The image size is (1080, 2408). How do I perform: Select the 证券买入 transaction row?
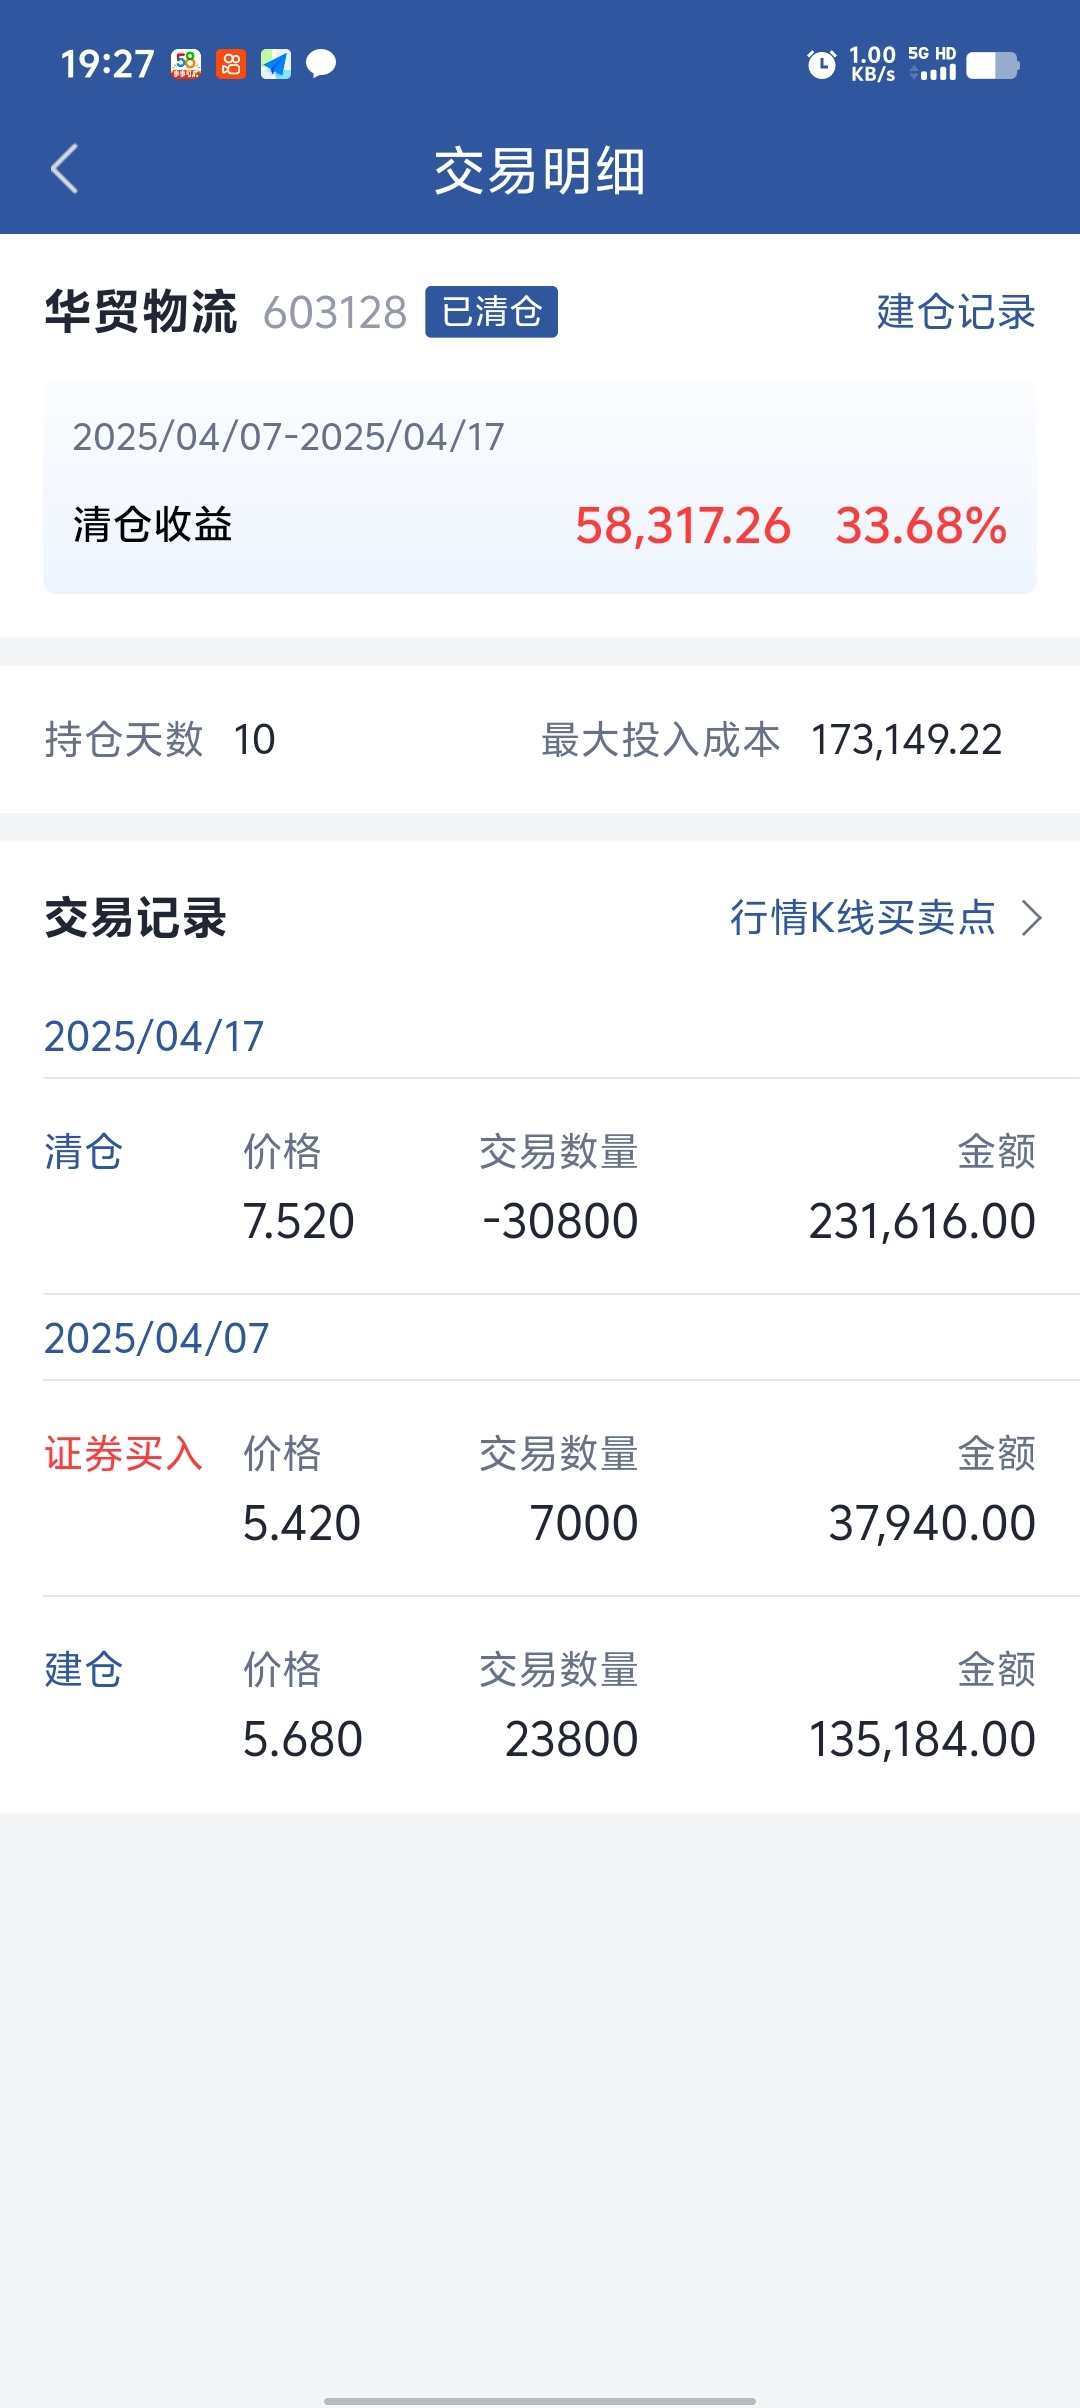tap(540, 1489)
